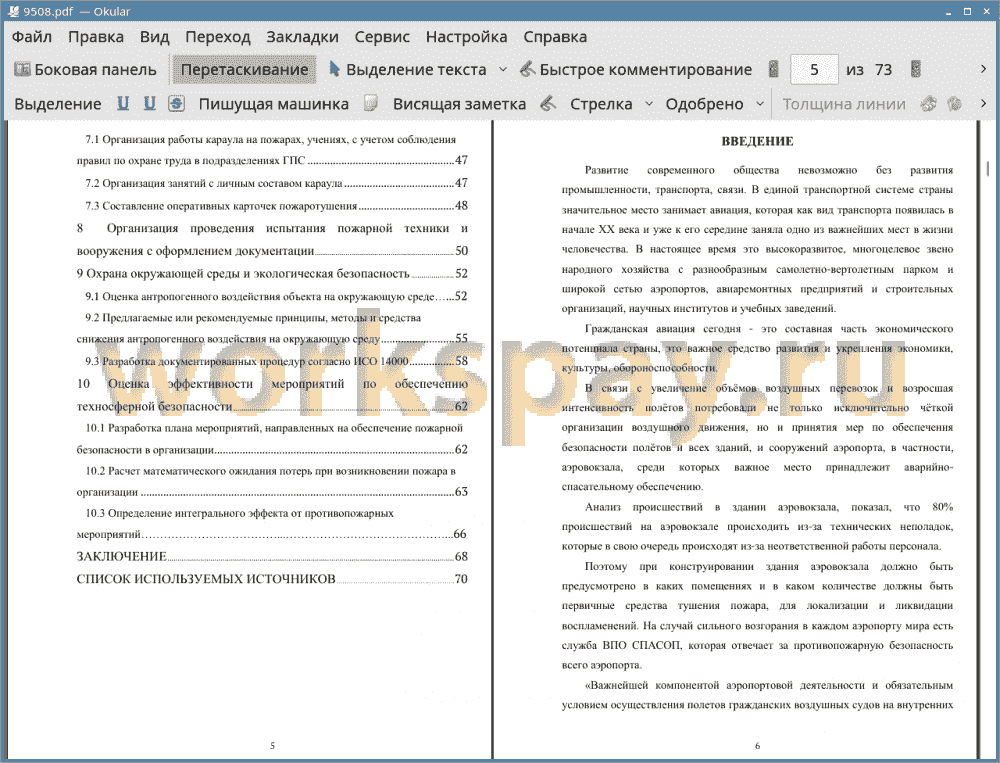1000x763 pixels.
Task: Click the ВВЕДЕНИЕ heading on the right page
Action: pos(757,142)
